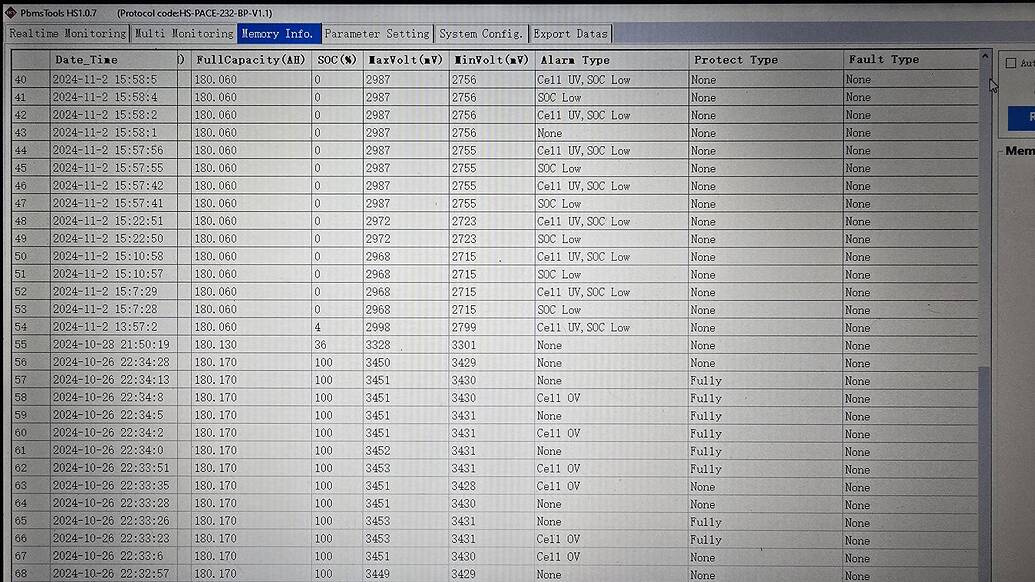The height and width of the screenshot is (582, 1035).
Task: Click the PbmsTools icon in the title bar
Action: point(10,12)
